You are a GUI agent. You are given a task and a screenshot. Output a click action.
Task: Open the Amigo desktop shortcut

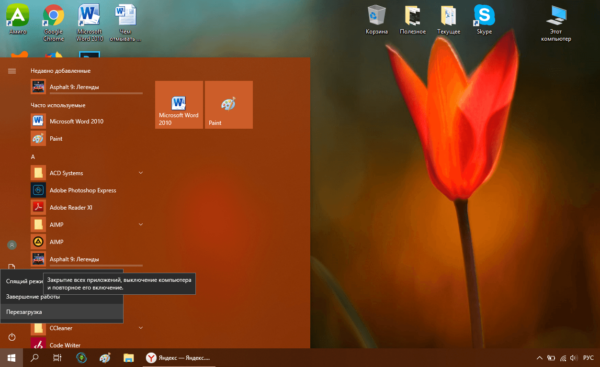tap(18, 19)
